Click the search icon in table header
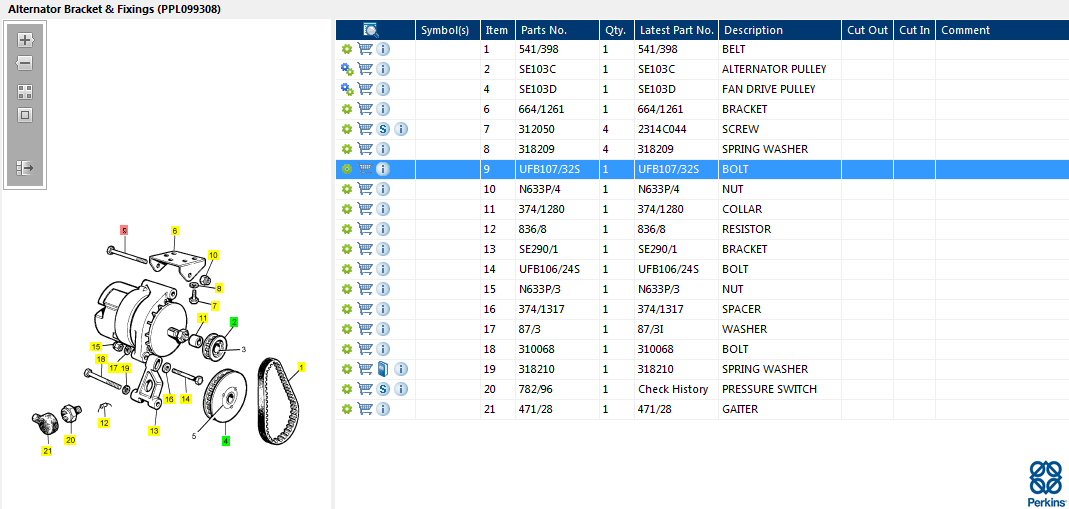This screenshot has height=509, width=1069. tap(371, 30)
